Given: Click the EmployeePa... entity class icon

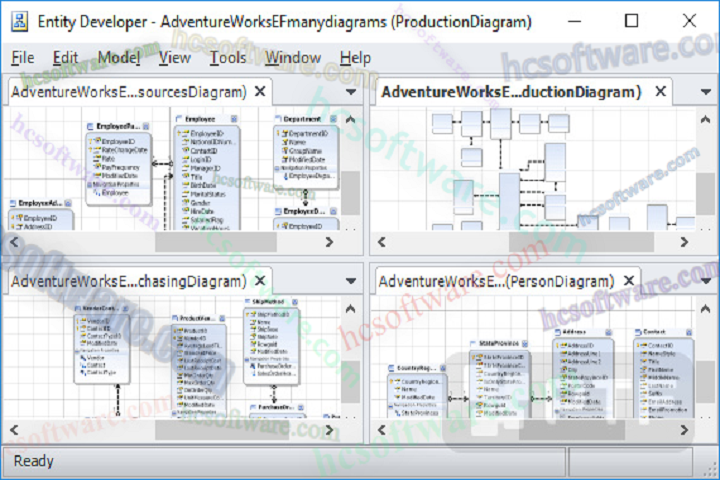Looking at the screenshot, I should 90,126.
